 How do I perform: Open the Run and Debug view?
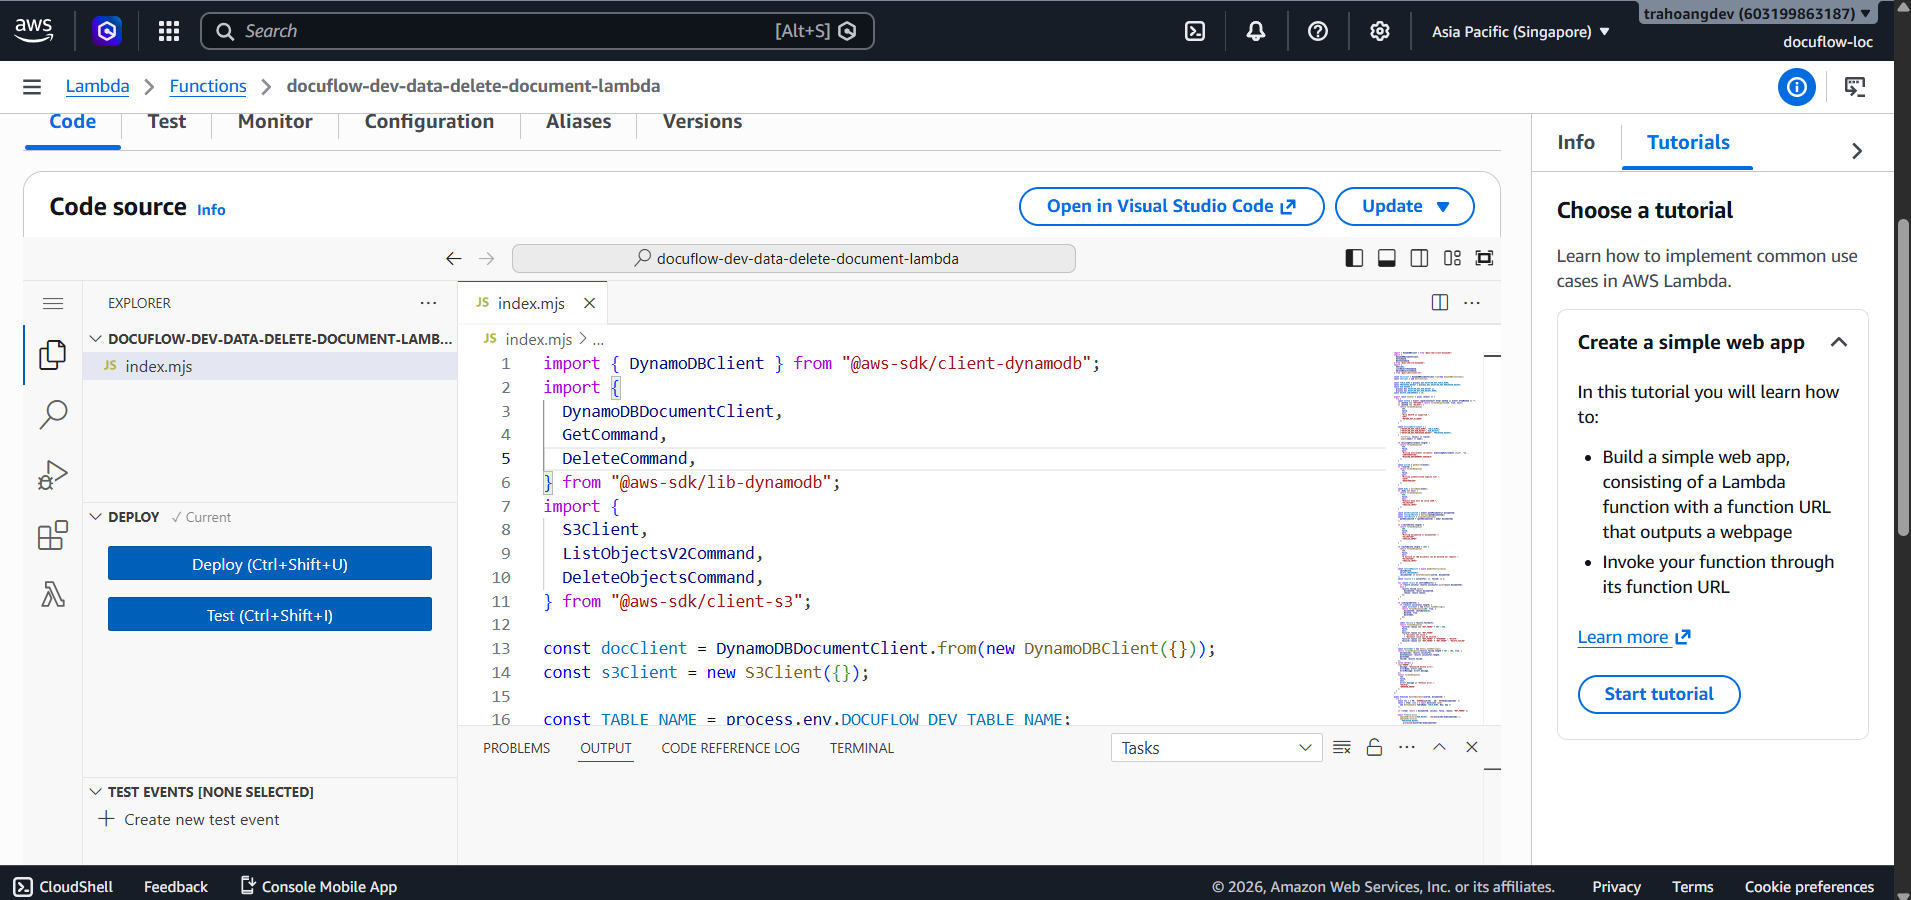[x=53, y=475]
